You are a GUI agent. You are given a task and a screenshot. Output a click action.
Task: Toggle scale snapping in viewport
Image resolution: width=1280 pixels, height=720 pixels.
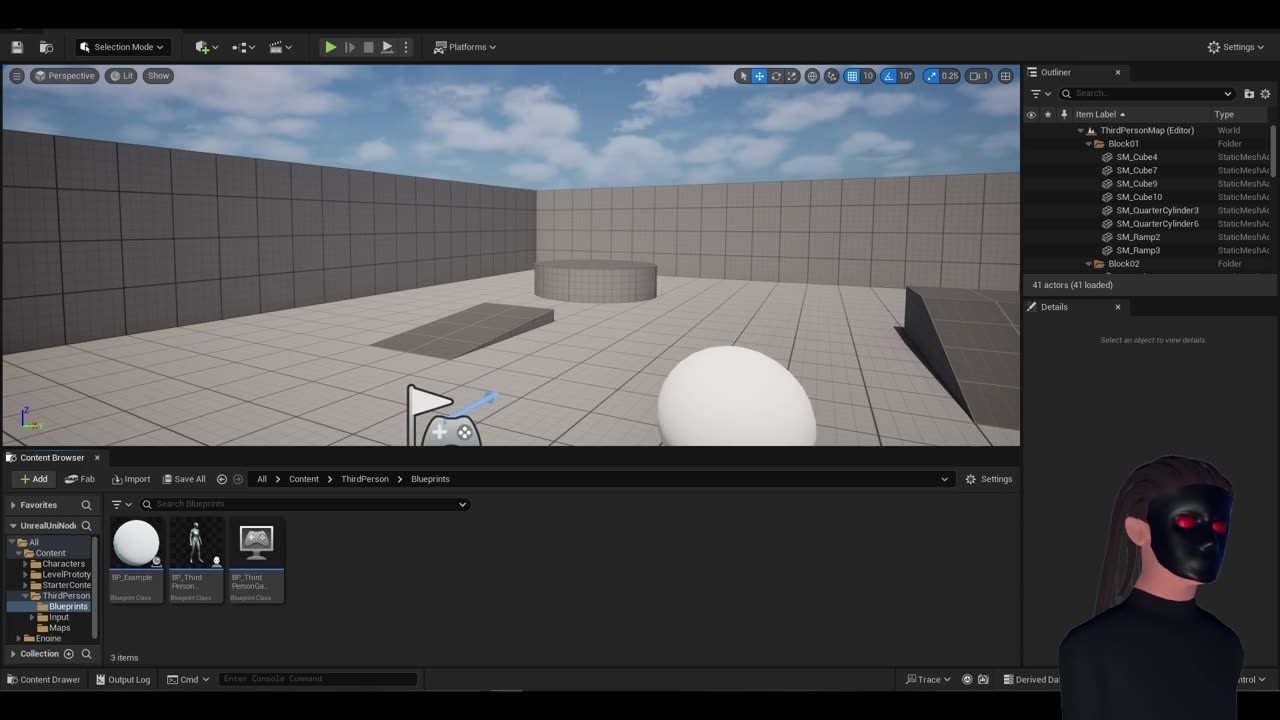[931, 76]
